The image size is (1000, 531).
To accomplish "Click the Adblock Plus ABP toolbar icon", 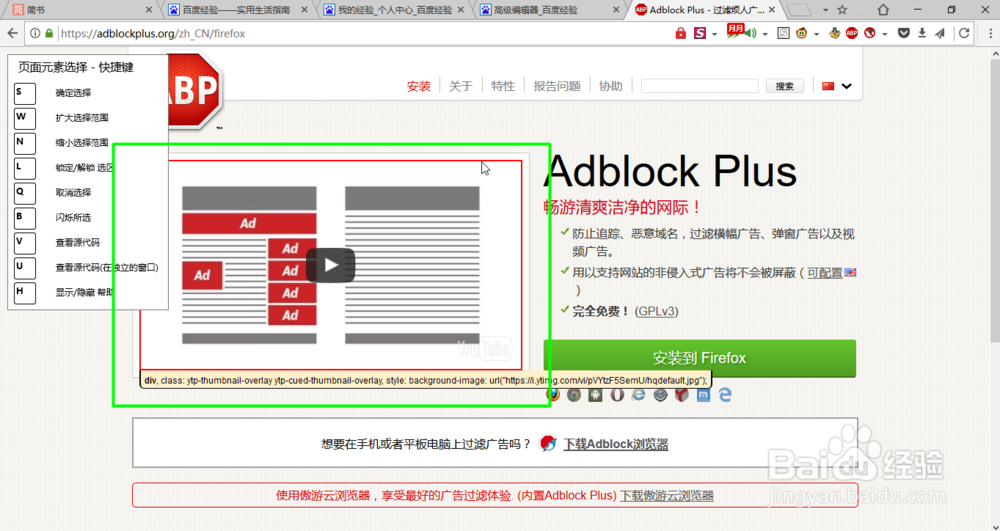I will pyautogui.click(x=851, y=33).
